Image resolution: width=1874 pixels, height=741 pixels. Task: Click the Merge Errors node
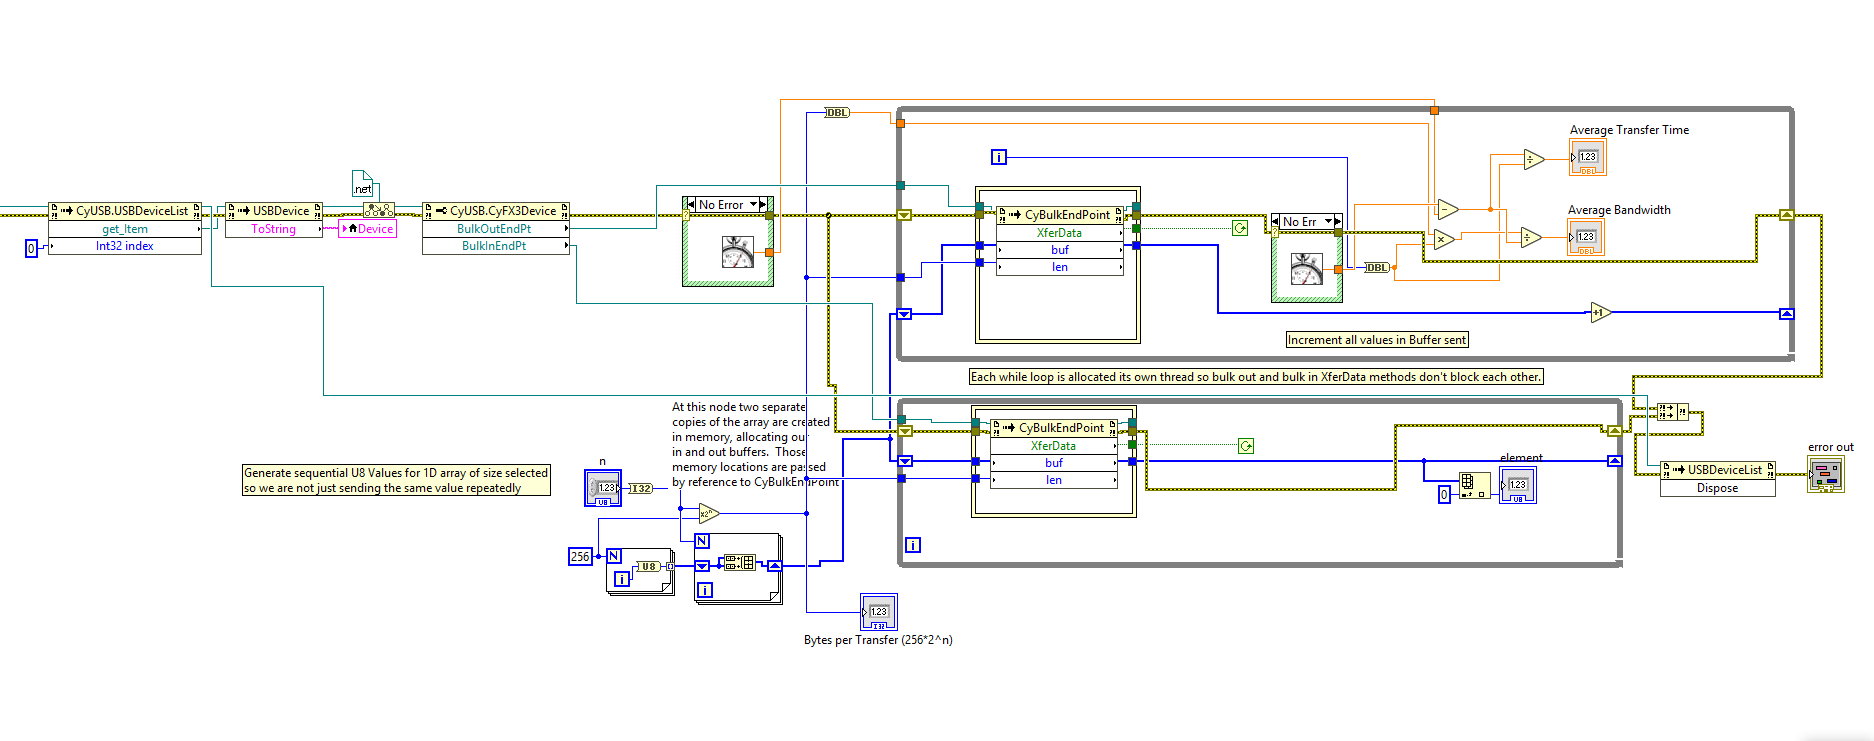point(1672,411)
